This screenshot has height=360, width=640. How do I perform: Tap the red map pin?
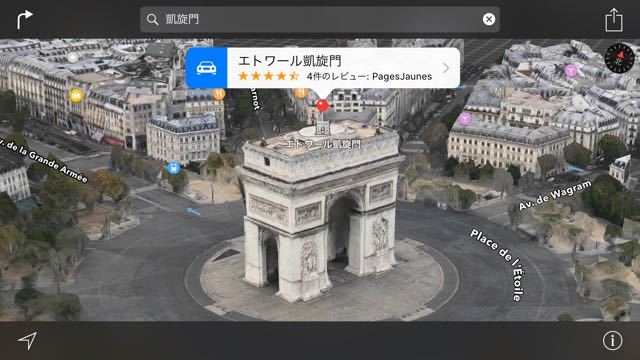tap(322, 105)
